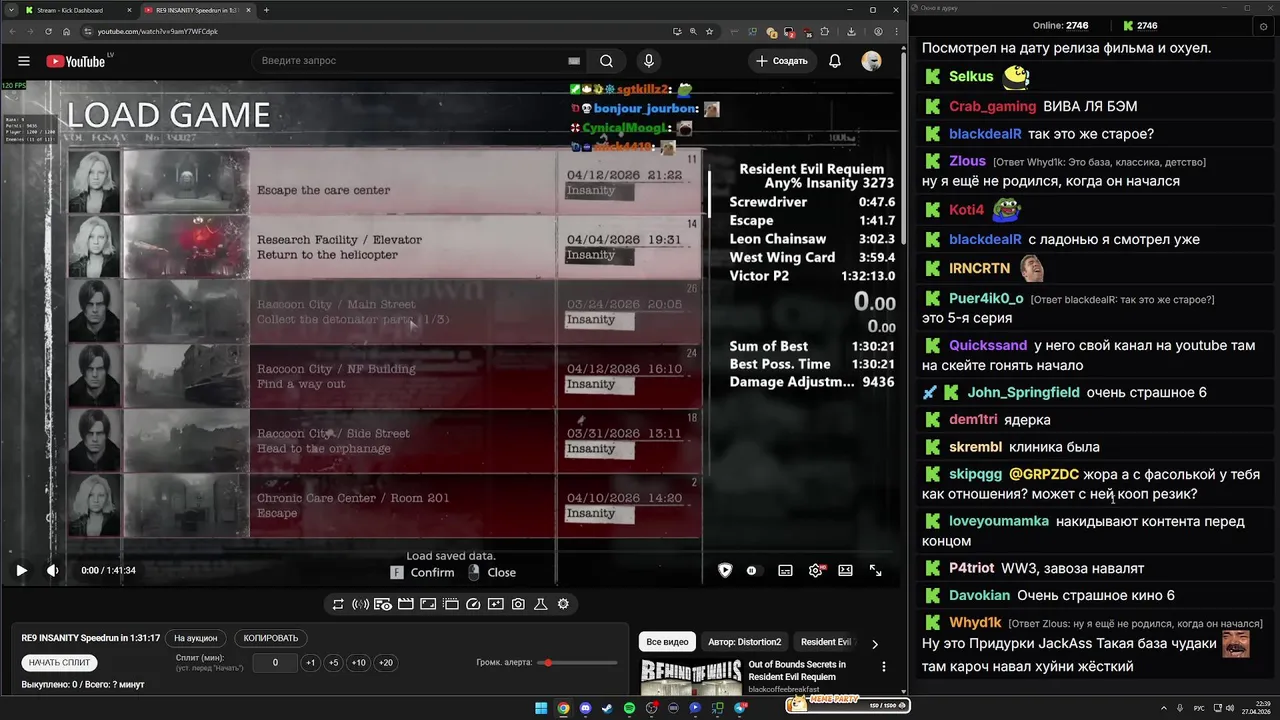Toggle subtitles on the player
The height and width of the screenshot is (720, 1280).
coord(785,571)
